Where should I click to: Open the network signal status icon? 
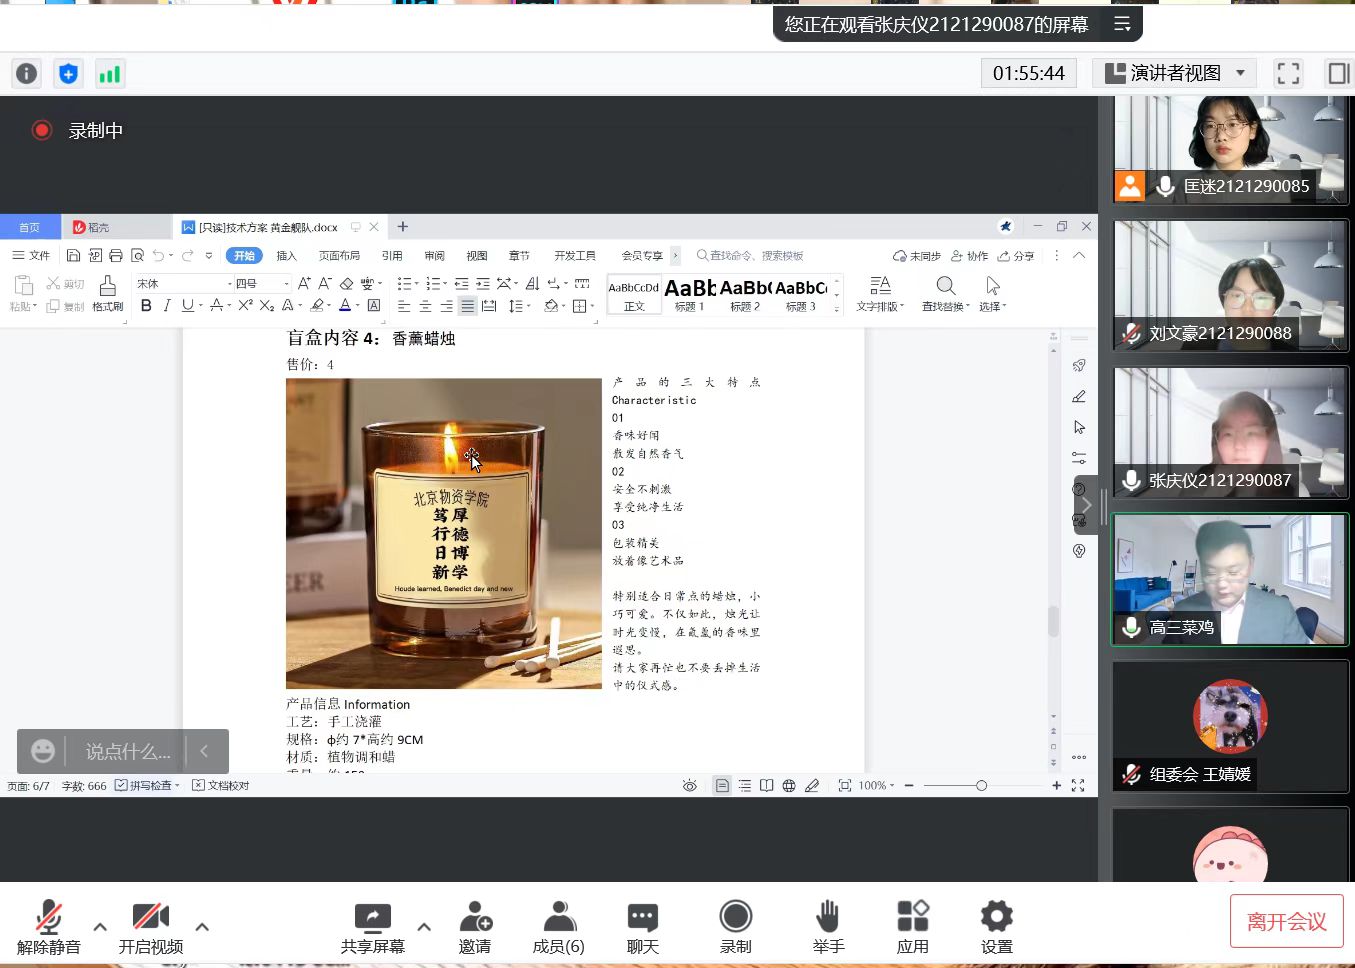[109, 73]
